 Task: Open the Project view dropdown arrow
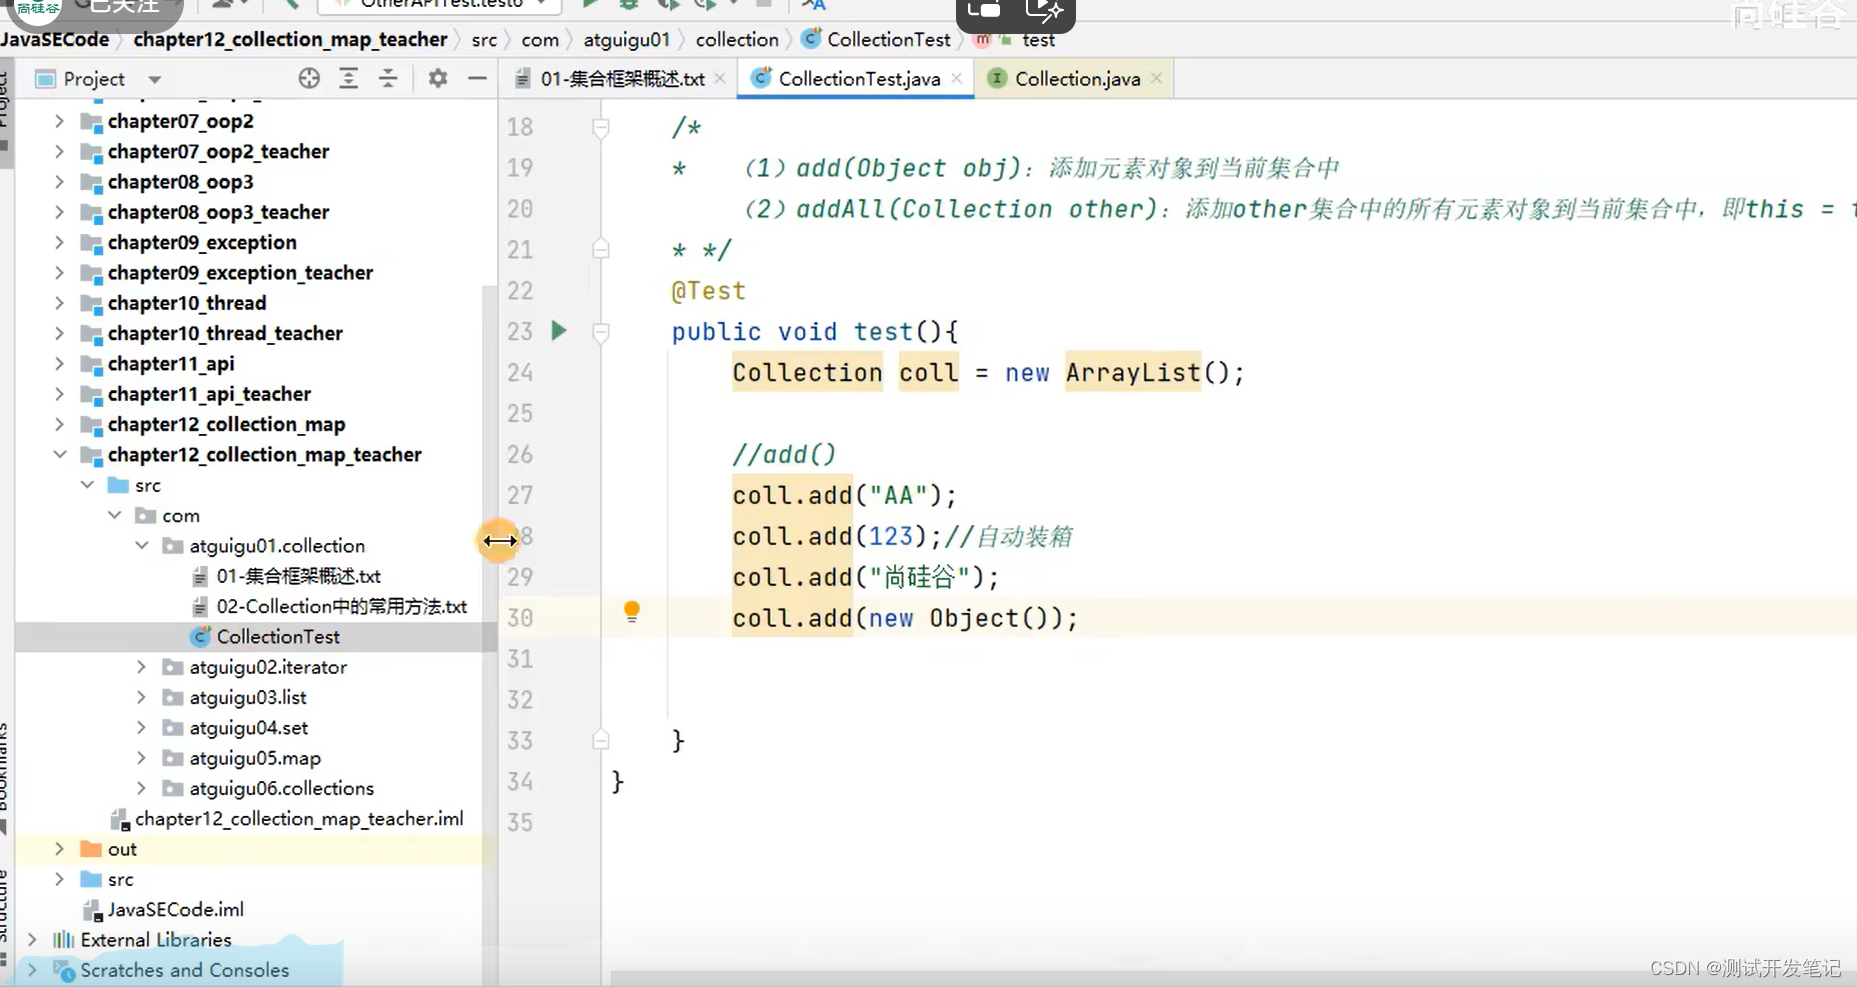[154, 79]
